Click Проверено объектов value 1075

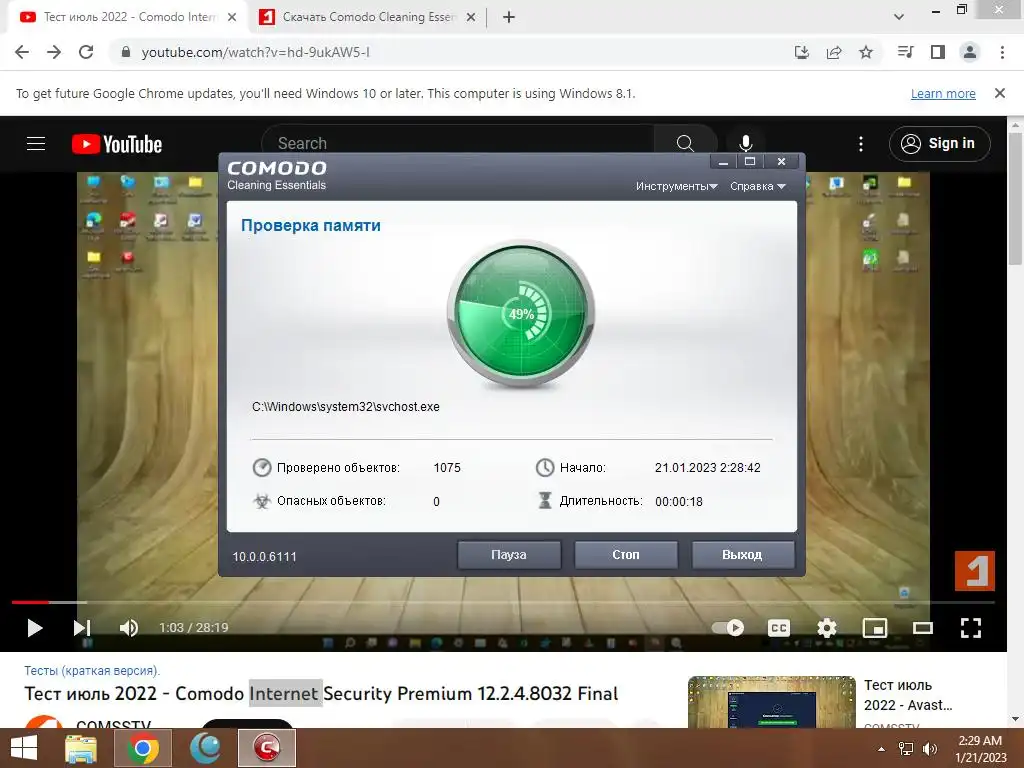tap(447, 468)
